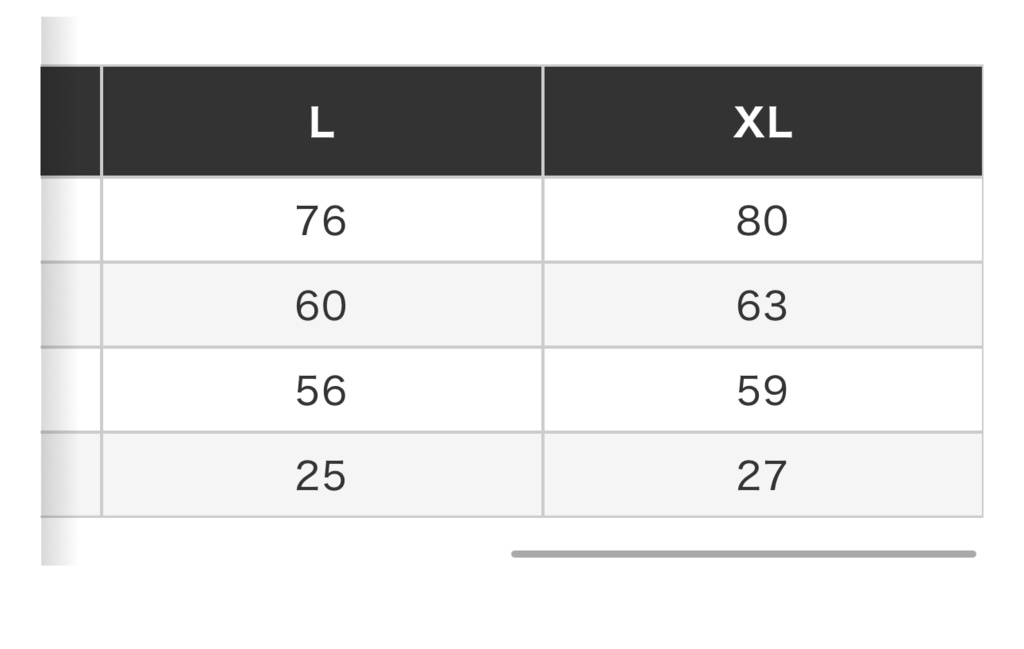The height and width of the screenshot is (649, 1024).
Task: Select the cell with value 60
Action: 322,305
